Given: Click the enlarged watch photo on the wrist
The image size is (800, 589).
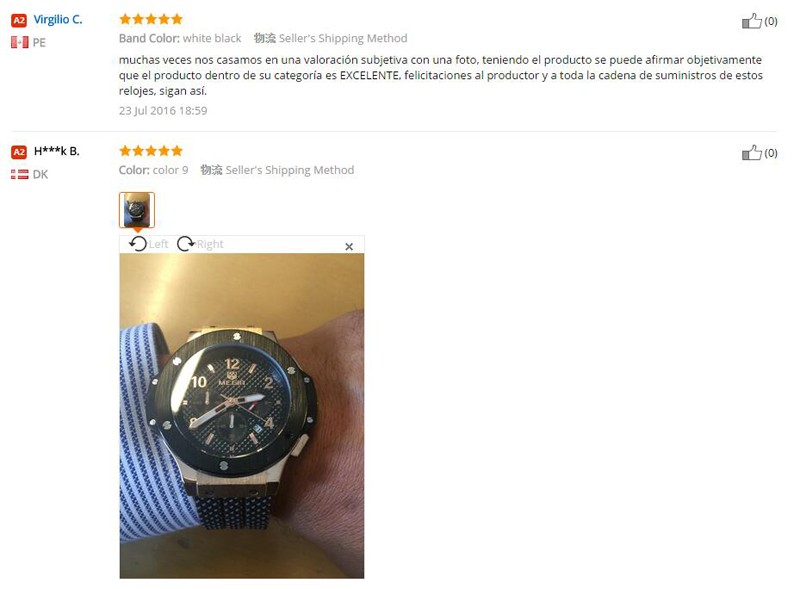Looking at the screenshot, I should tap(242, 415).
